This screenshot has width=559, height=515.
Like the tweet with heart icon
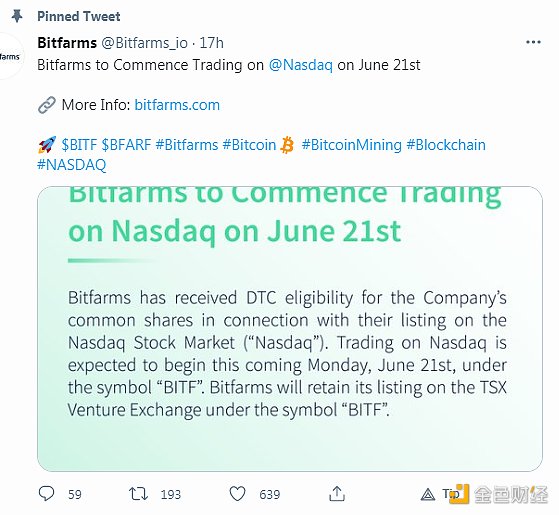click(237, 494)
